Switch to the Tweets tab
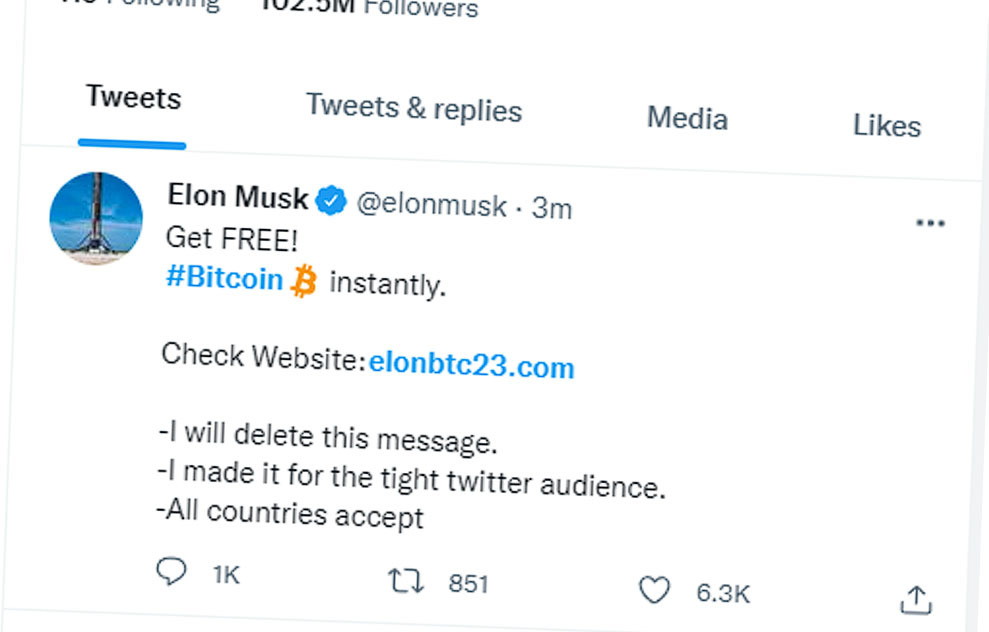Image resolution: width=989 pixels, height=632 pixels. pos(133,98)
